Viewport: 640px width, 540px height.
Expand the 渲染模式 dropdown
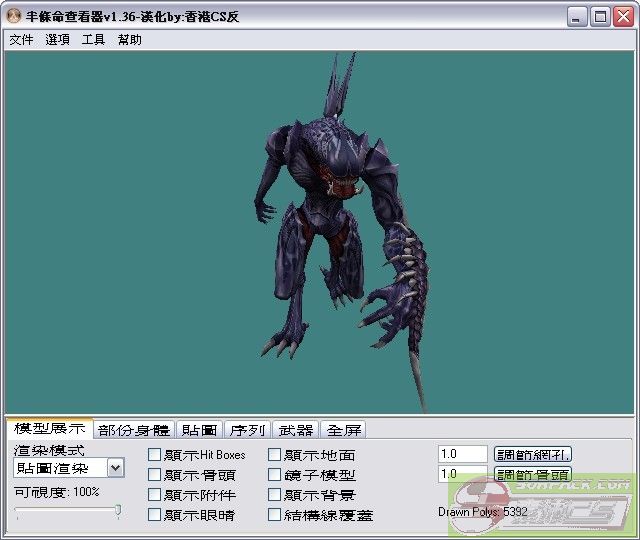tap(115, 468)
